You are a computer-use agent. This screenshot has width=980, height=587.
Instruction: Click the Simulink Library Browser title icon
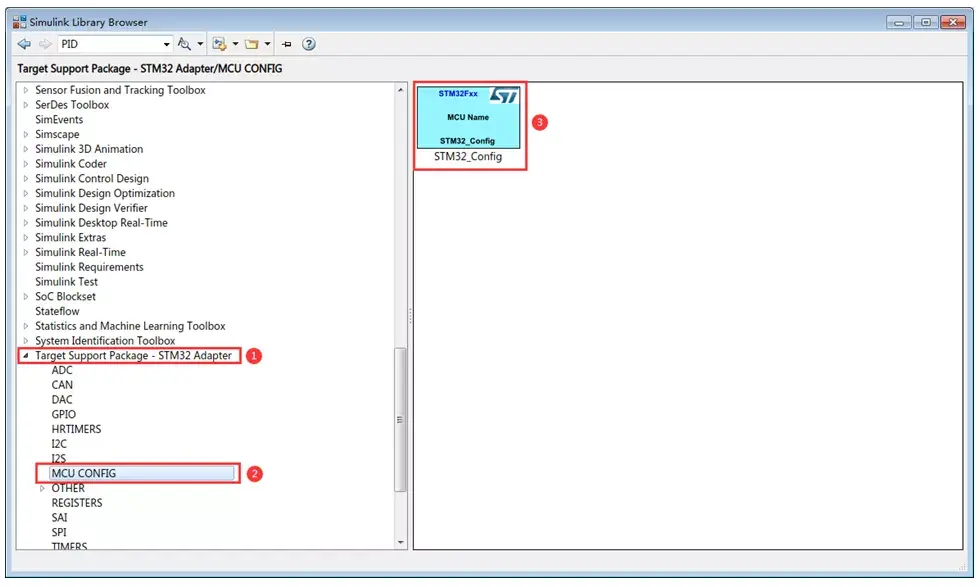(x=19, y=22)
